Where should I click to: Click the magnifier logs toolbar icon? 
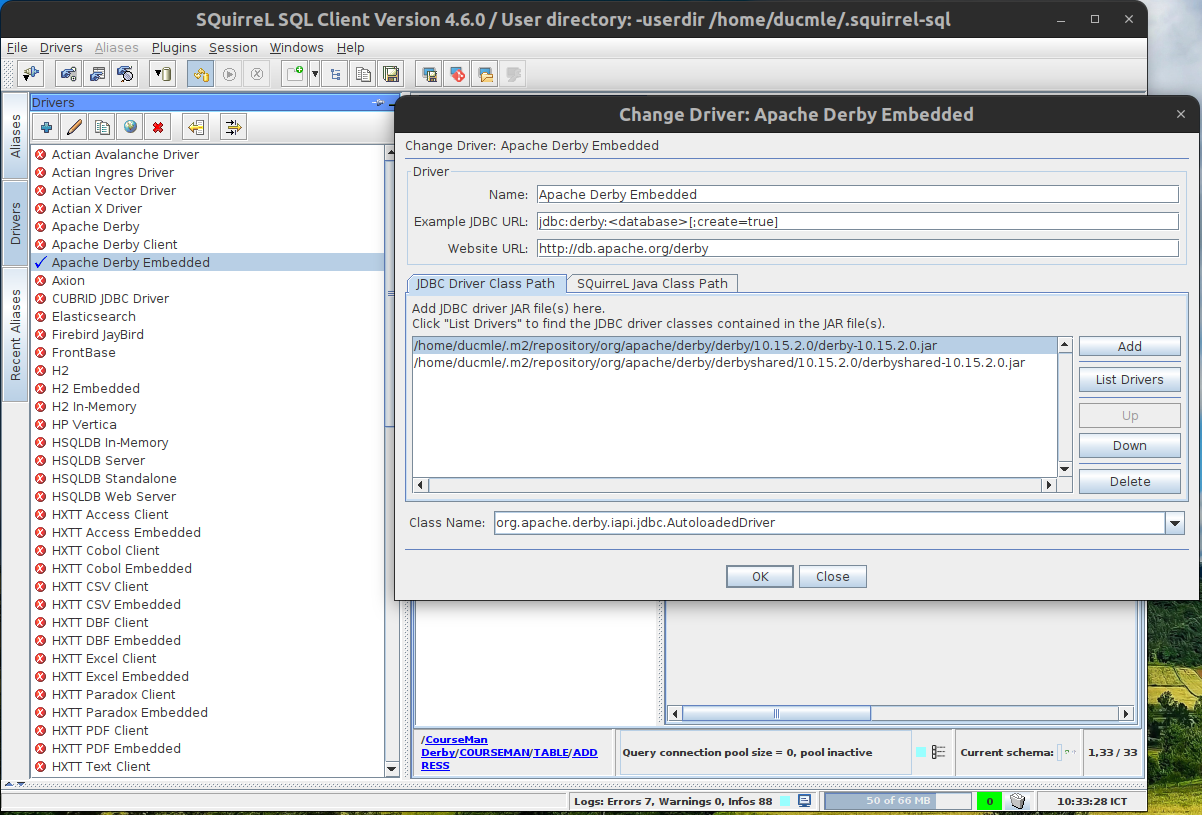(x=125, y=73)
